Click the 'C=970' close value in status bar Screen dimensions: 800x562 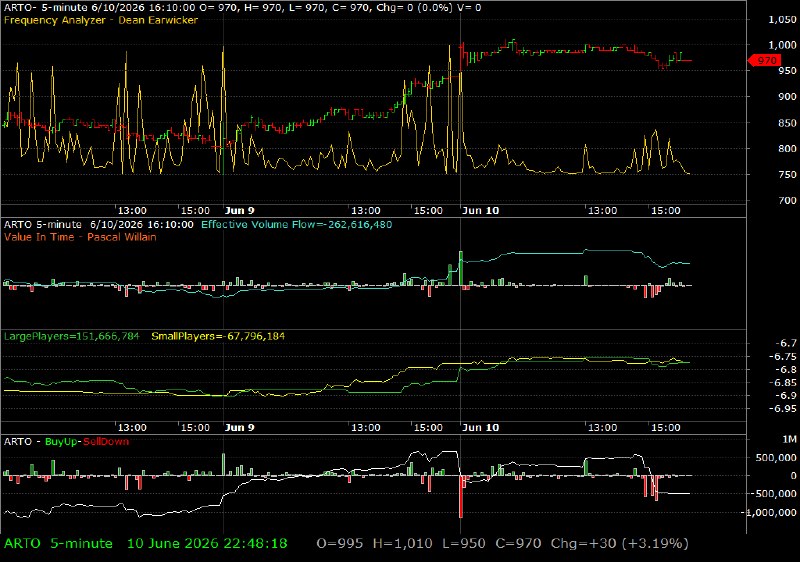(x=518, y=544)
